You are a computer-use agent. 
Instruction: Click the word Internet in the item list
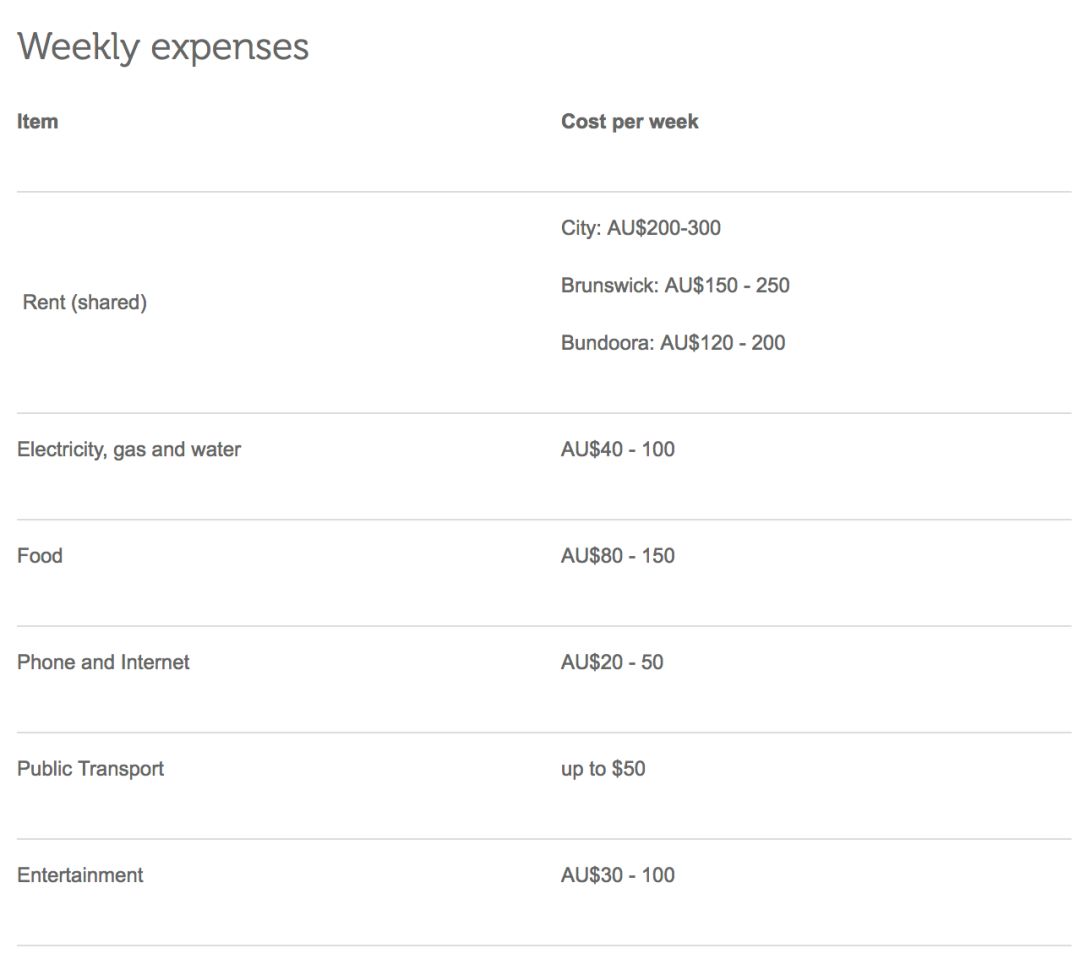[x=155, y=662]
